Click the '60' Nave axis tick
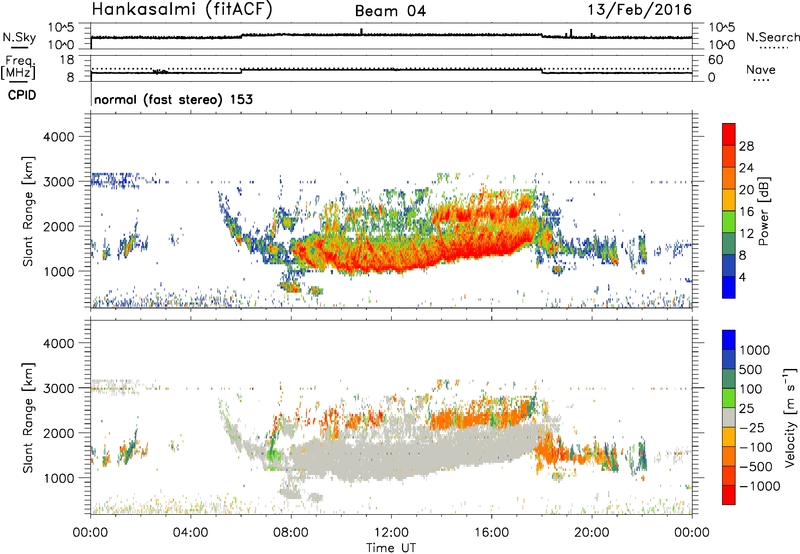The image size is (800, 554). pyautogui.click(x=715, y=60)
